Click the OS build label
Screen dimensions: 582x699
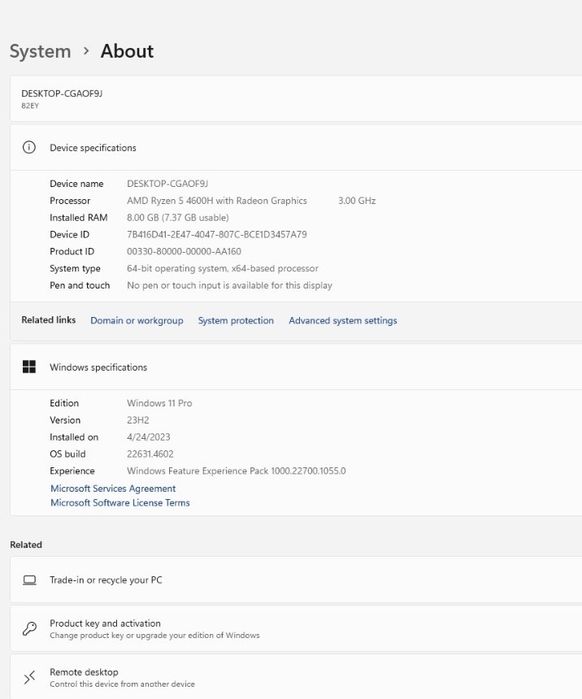coord(68,454)
